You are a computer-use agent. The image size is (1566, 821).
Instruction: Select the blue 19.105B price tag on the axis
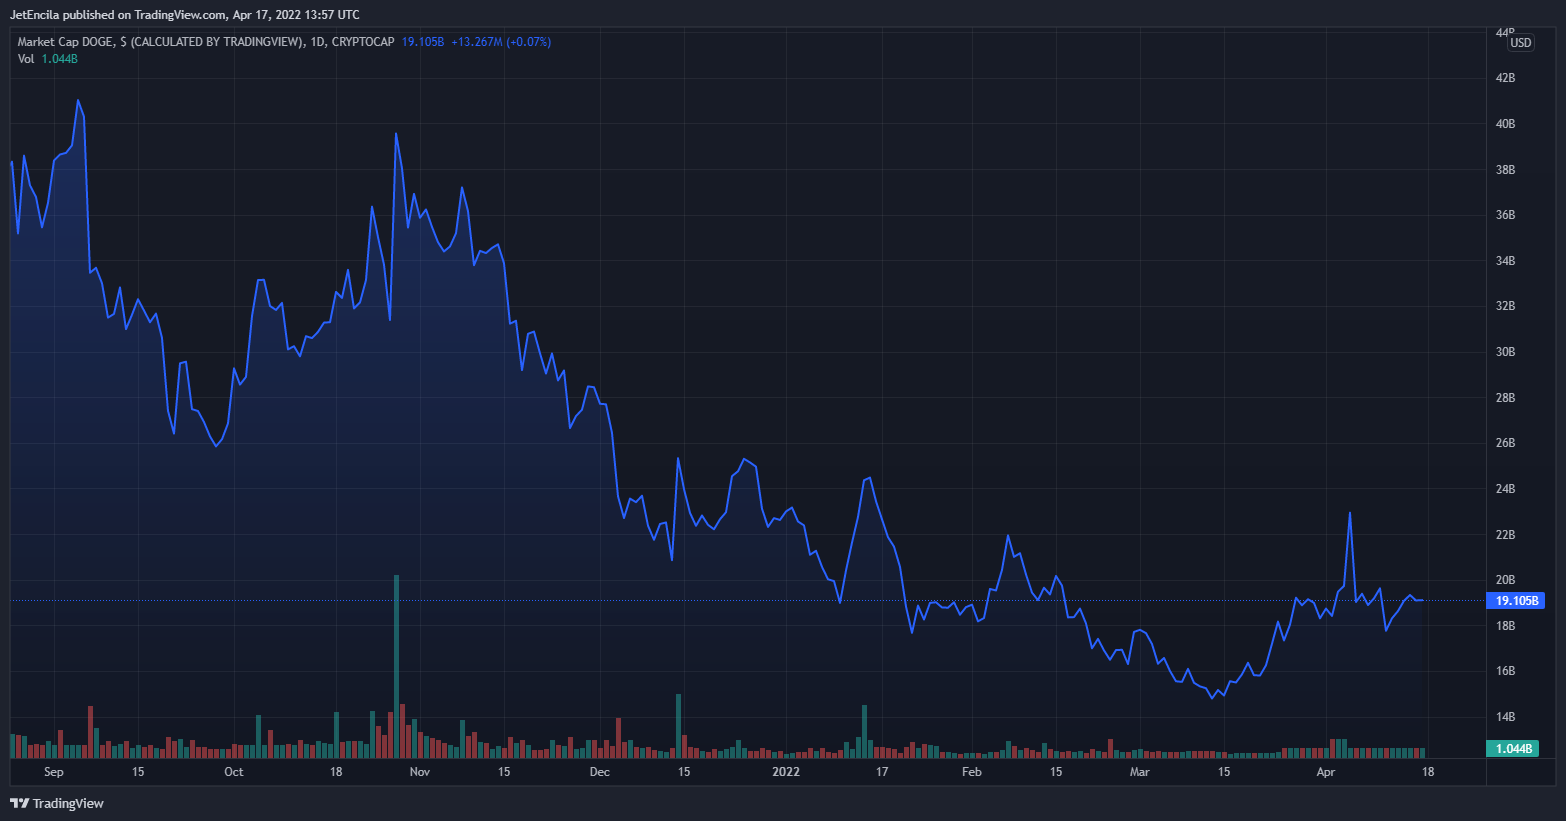click(x=1516, y=601)
